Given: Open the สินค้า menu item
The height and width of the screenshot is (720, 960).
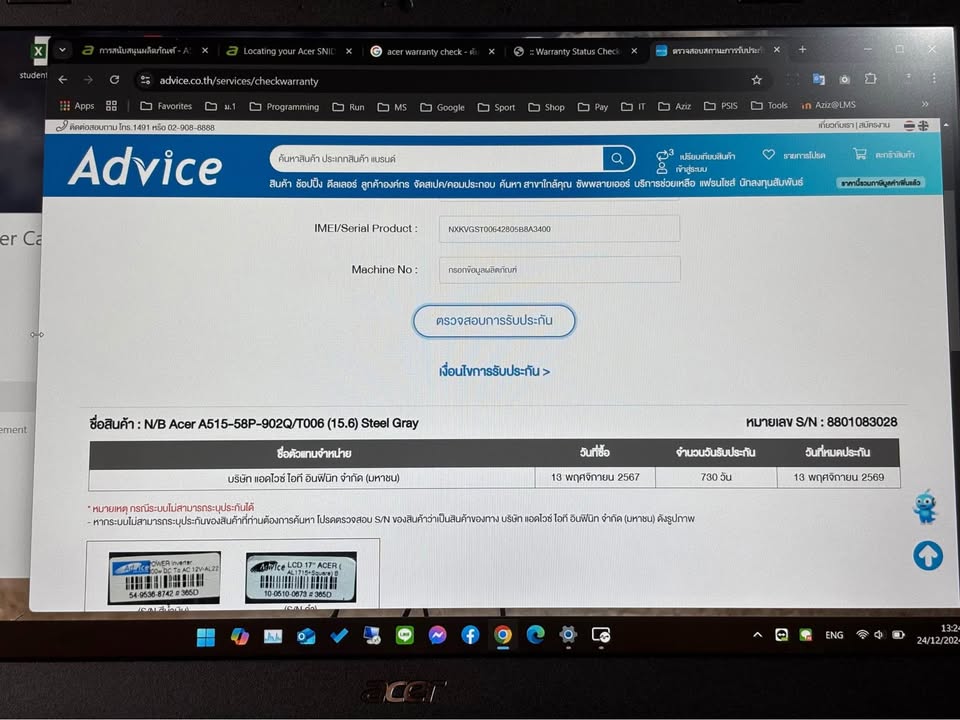Looking at the screenshot, I should point(280,184).
